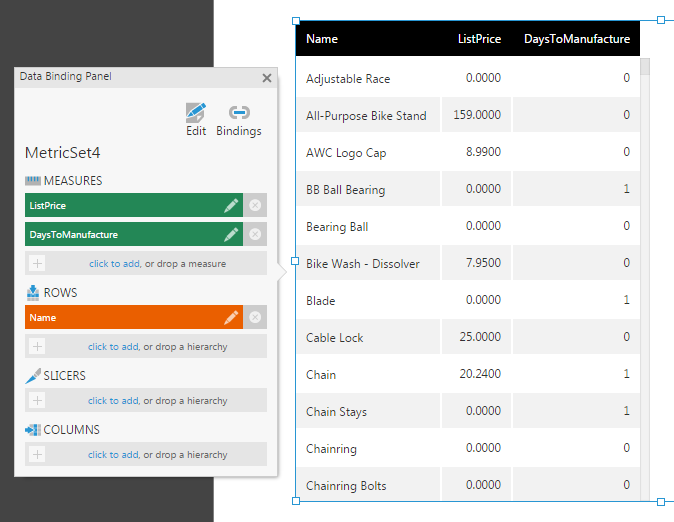Click the plus icon under COLUMNS
This screenshot has height=522, width=674.
click(37, 454)
